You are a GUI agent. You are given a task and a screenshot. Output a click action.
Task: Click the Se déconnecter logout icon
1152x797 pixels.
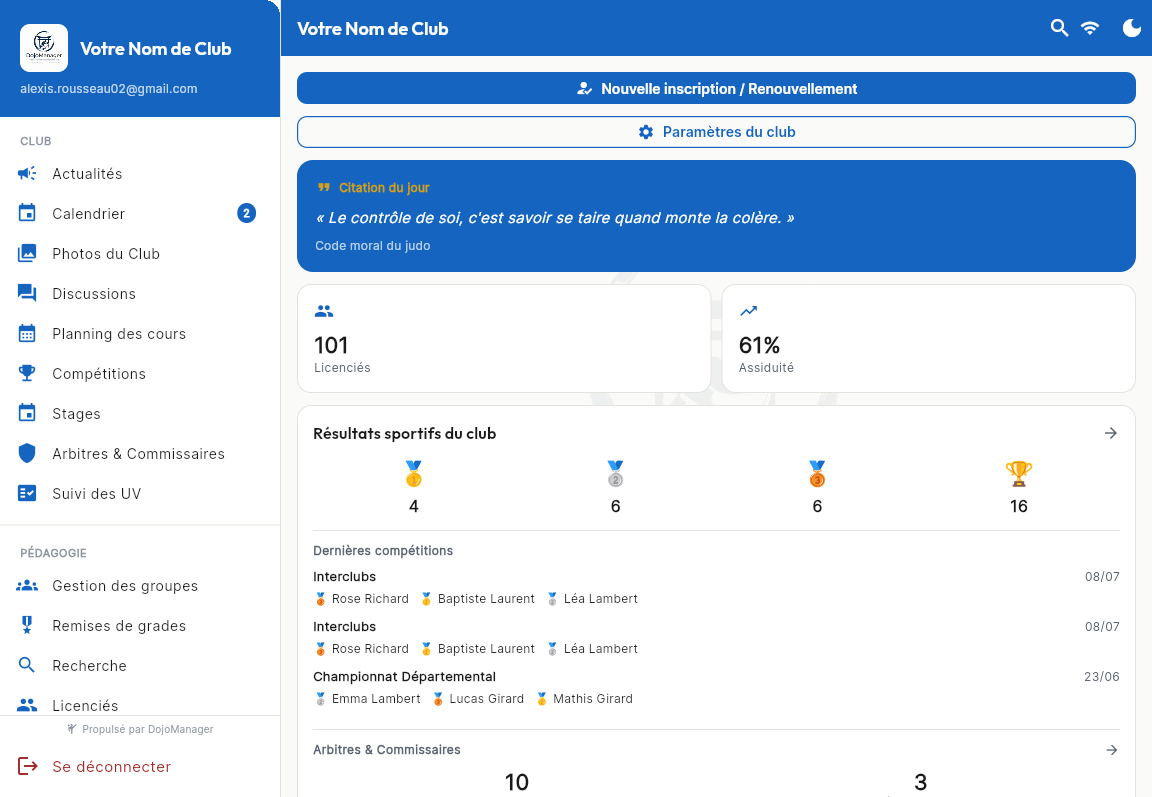click(x=27, y=766)
